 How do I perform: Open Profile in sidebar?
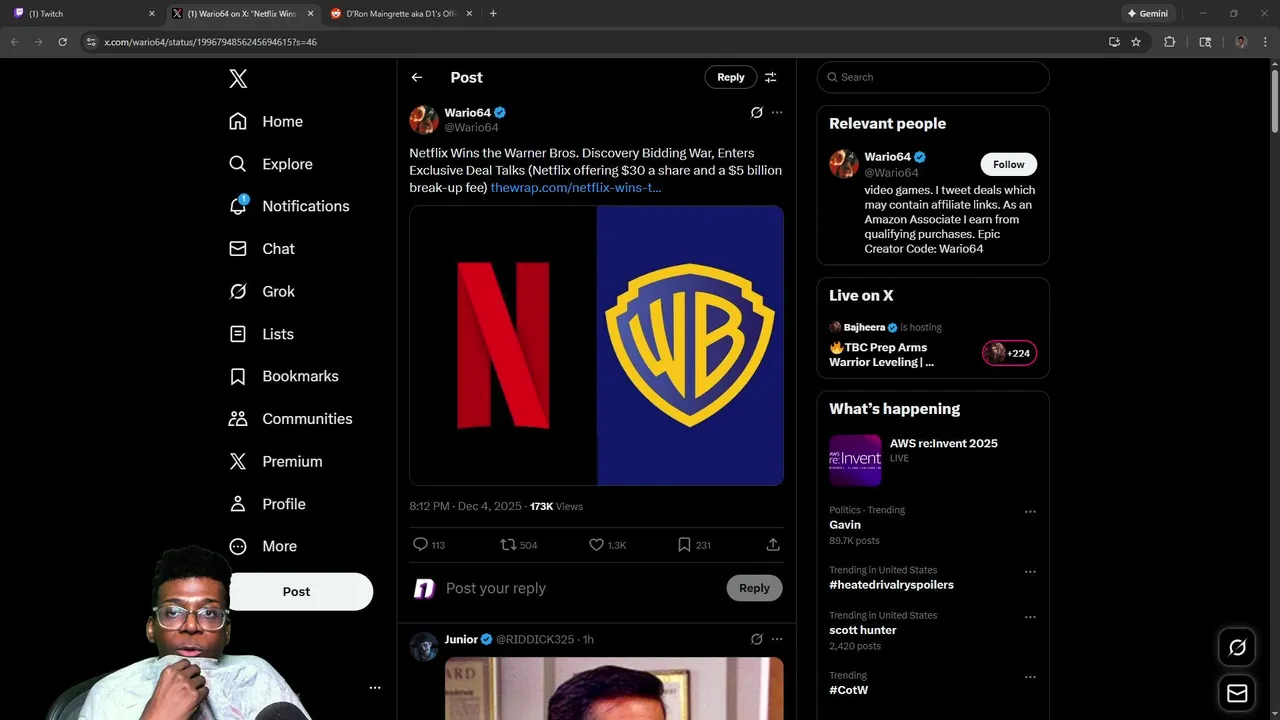tap(267, 504)
